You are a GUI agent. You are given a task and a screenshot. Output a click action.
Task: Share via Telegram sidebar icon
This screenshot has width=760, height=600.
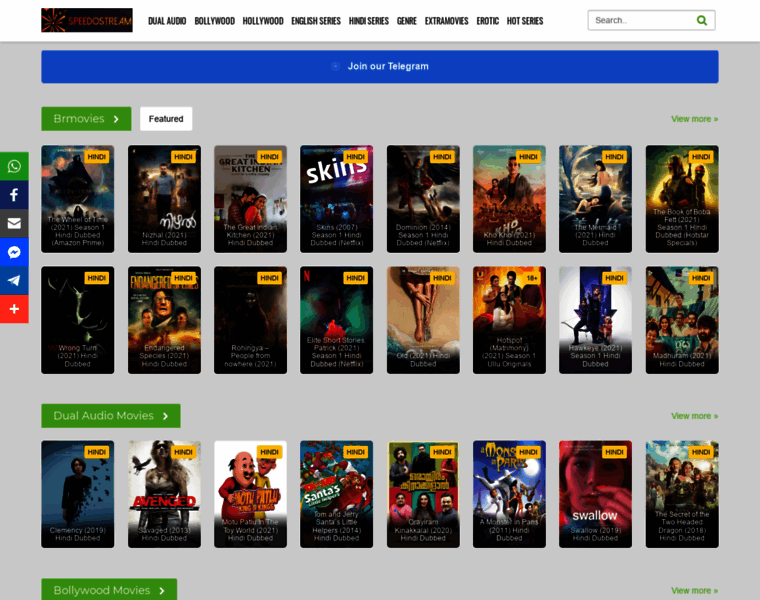[14, 281]
